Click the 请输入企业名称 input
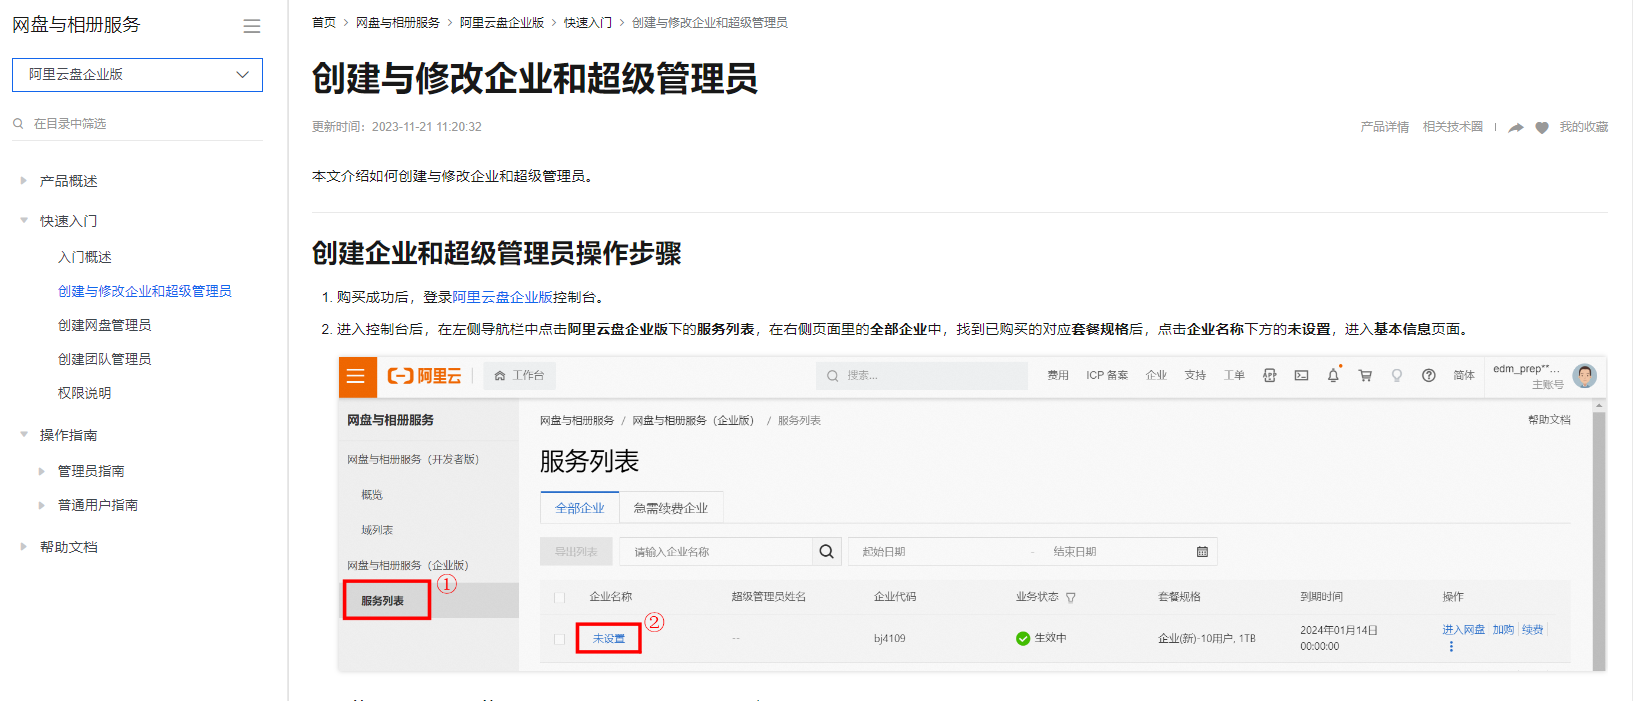 (716, 552)
